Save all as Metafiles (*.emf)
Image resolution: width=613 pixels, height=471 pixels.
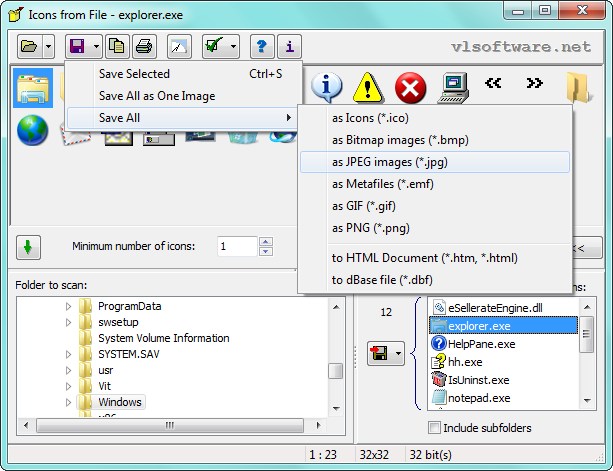pyautogui.click(x=435, y=184)
